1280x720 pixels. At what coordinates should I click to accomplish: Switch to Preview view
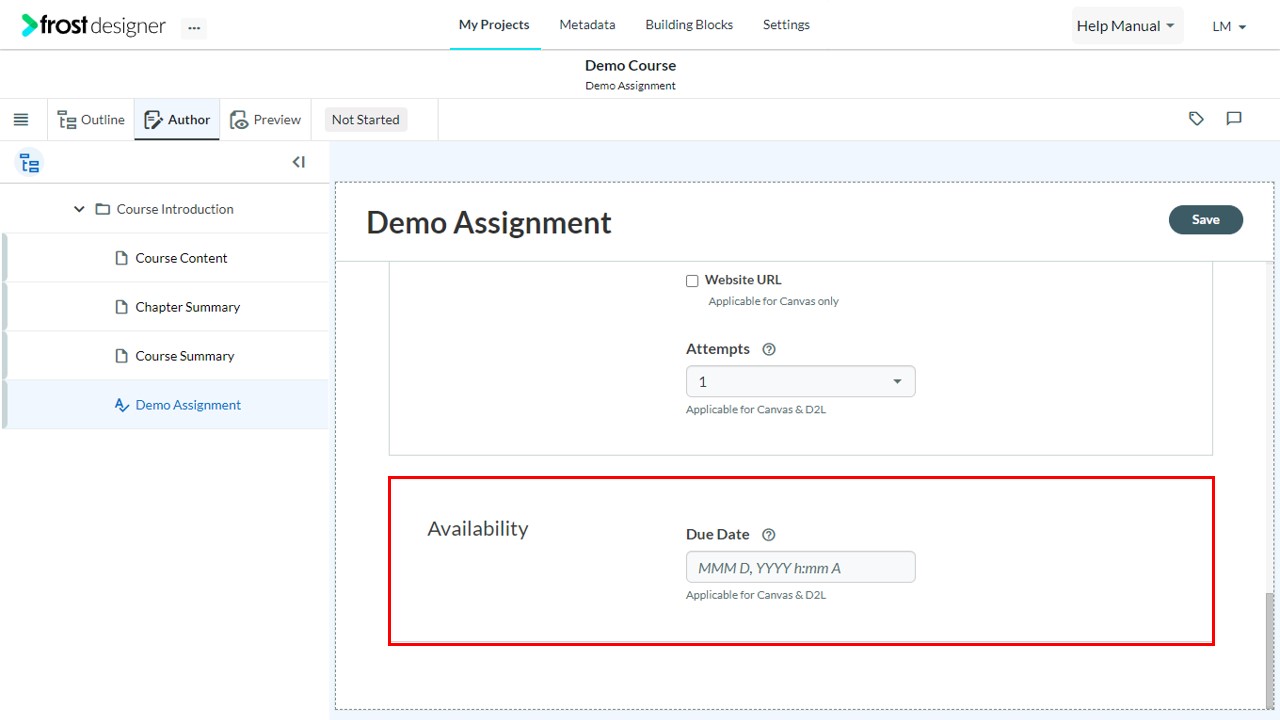(265, 120)
